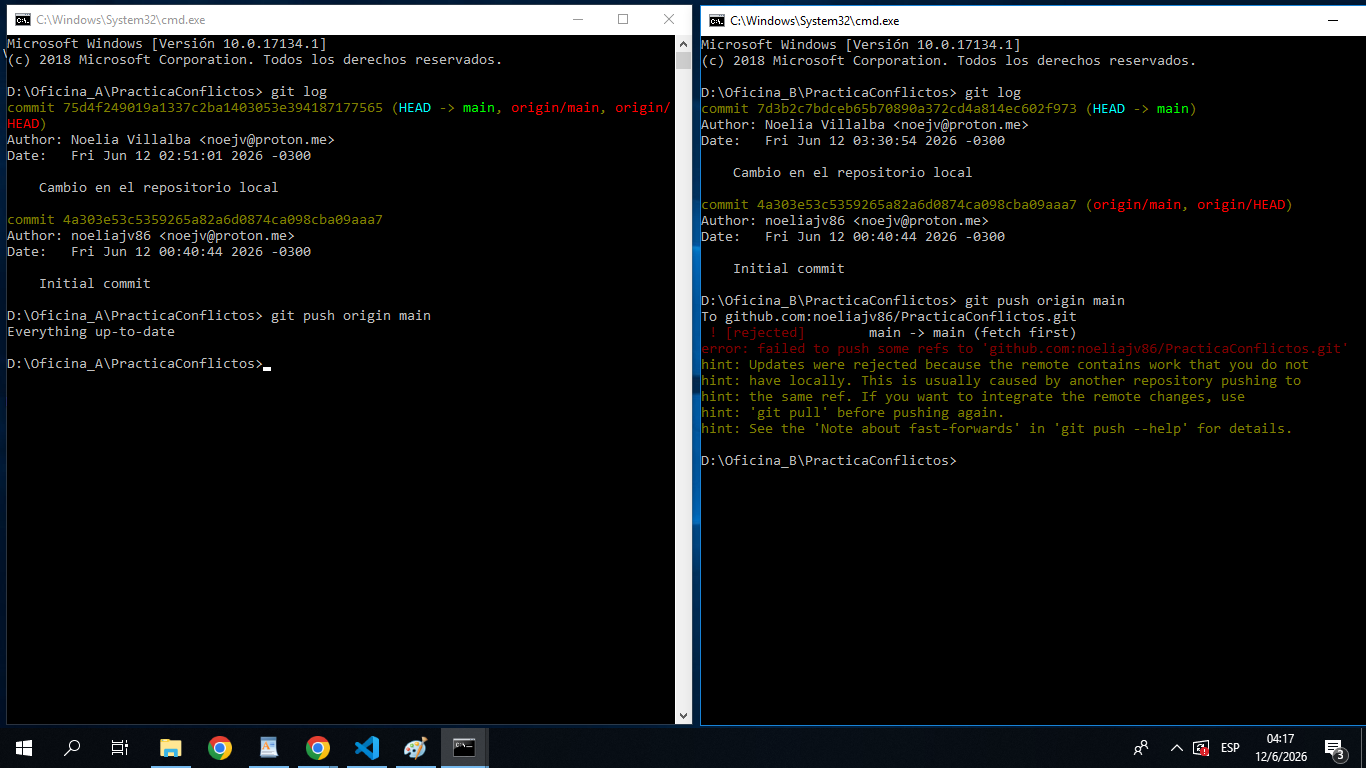Open the document app icon between the Chrome icons
This screenshot has height=768, width=1366.
269,747
